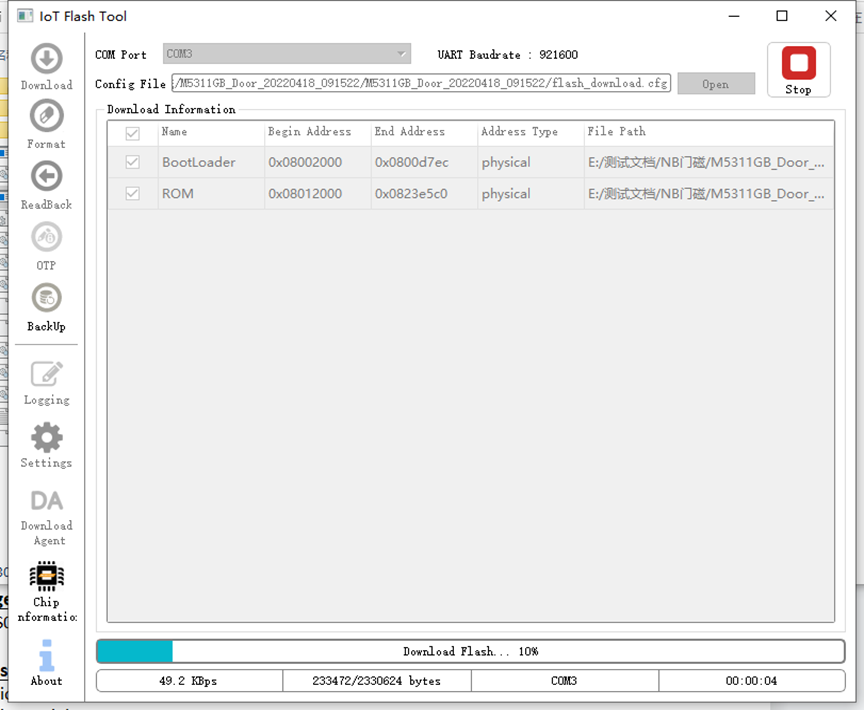Select the OTP tool icon
The height and width of the screenshot is (710, 864).
[x=46, y=237]
